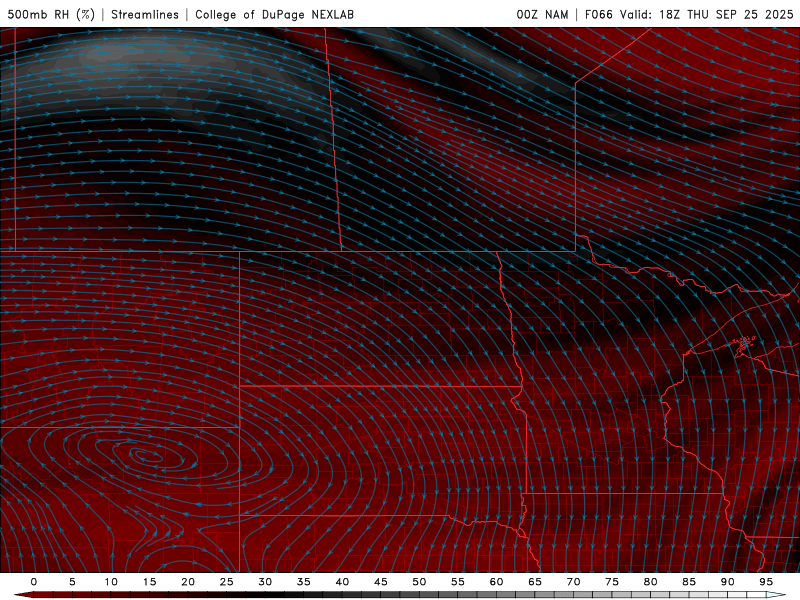Click the '25' legend value
This screenshot has width=800, height=600.
(227, 582)
